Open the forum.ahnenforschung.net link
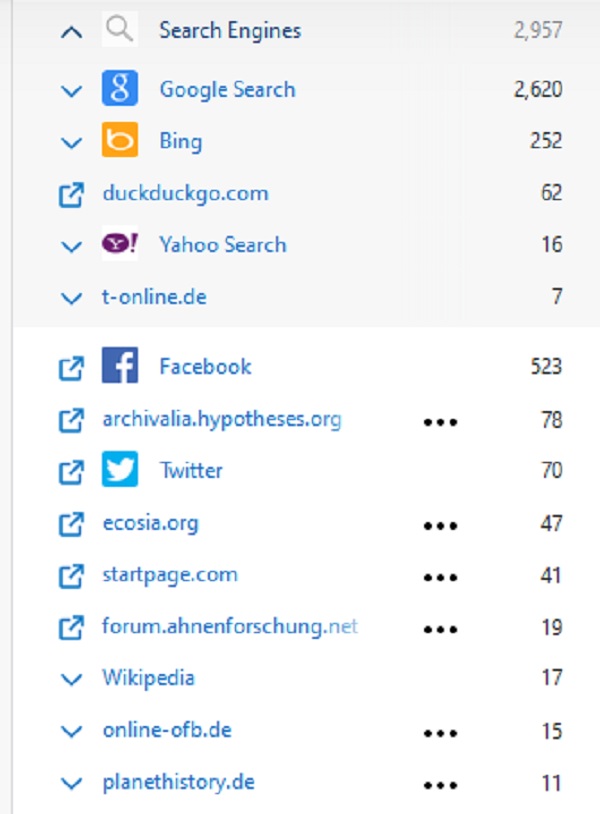The image size is (600, 814). click(x=229, y=627)
